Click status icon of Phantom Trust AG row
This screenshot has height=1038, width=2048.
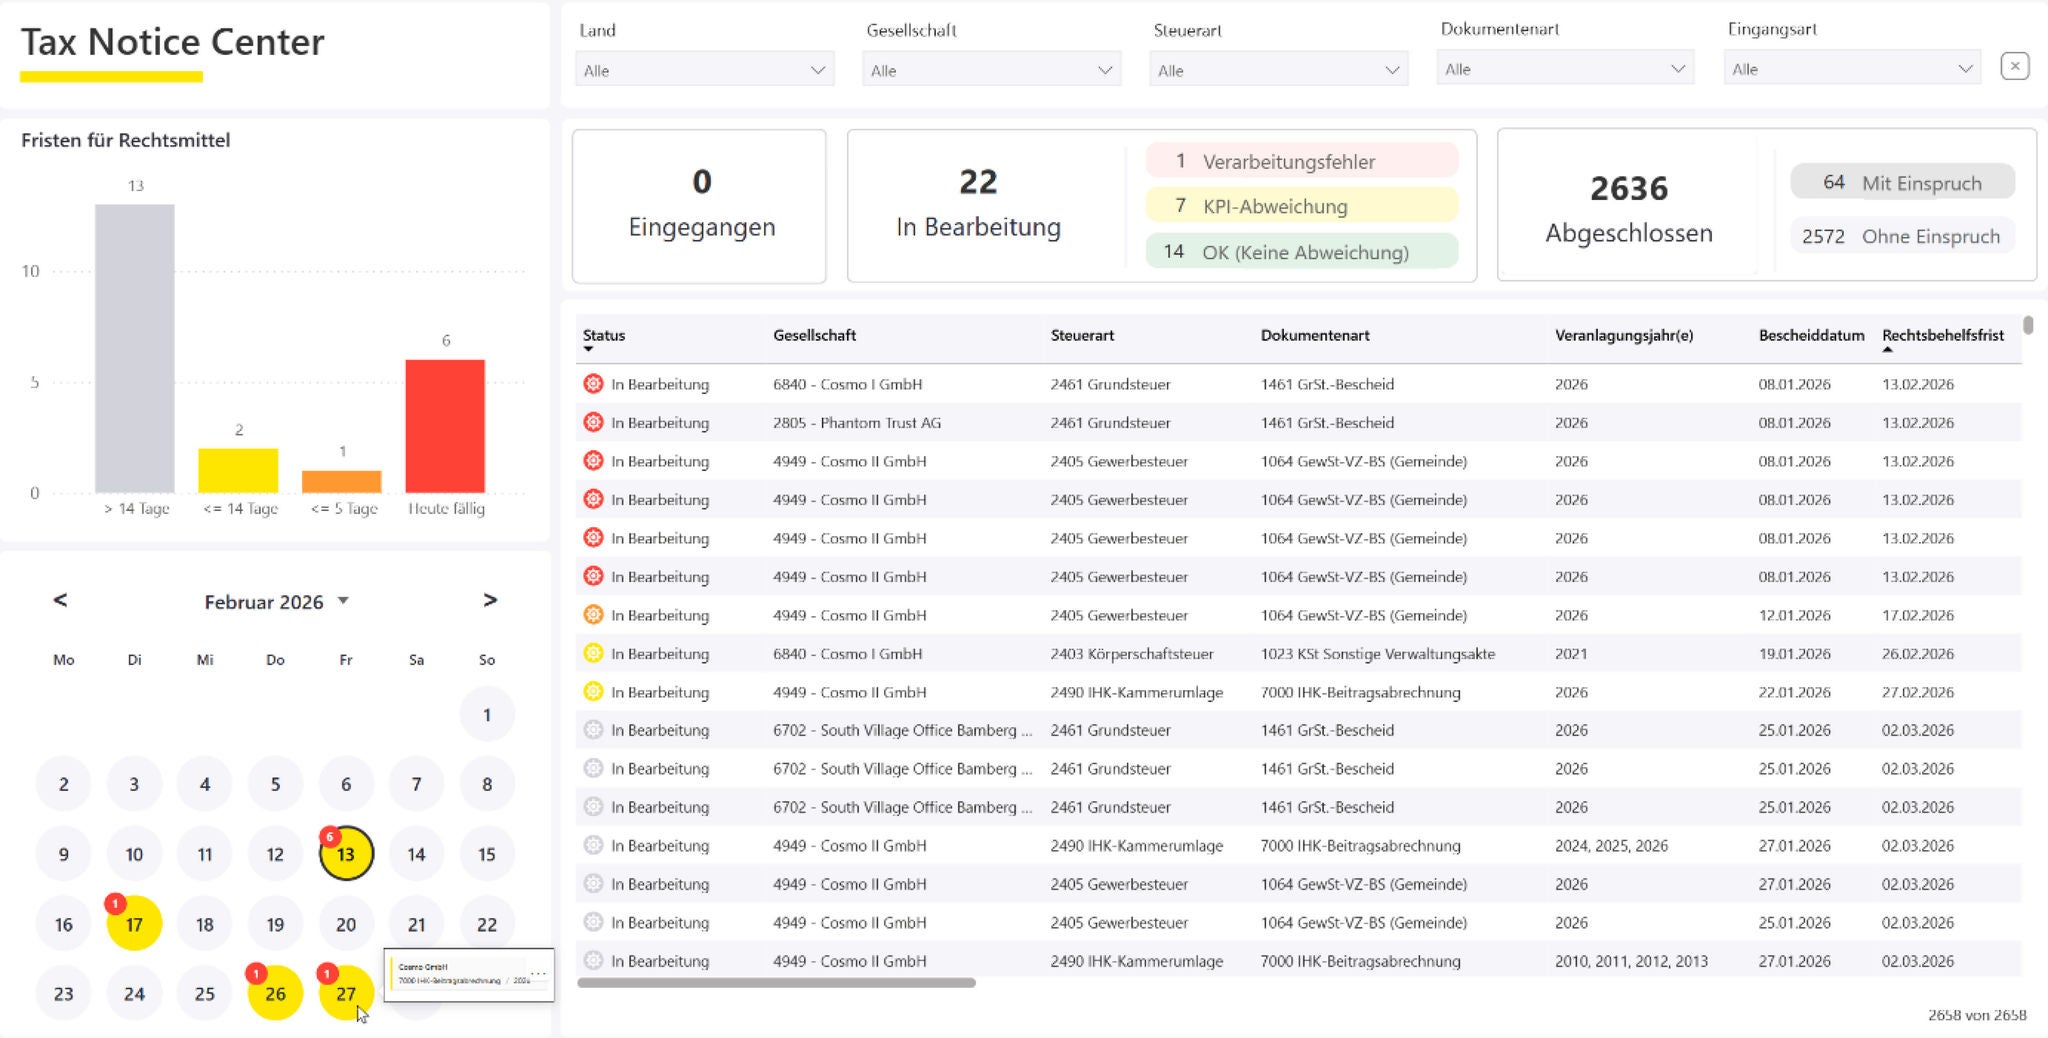[x=593, y=422]
